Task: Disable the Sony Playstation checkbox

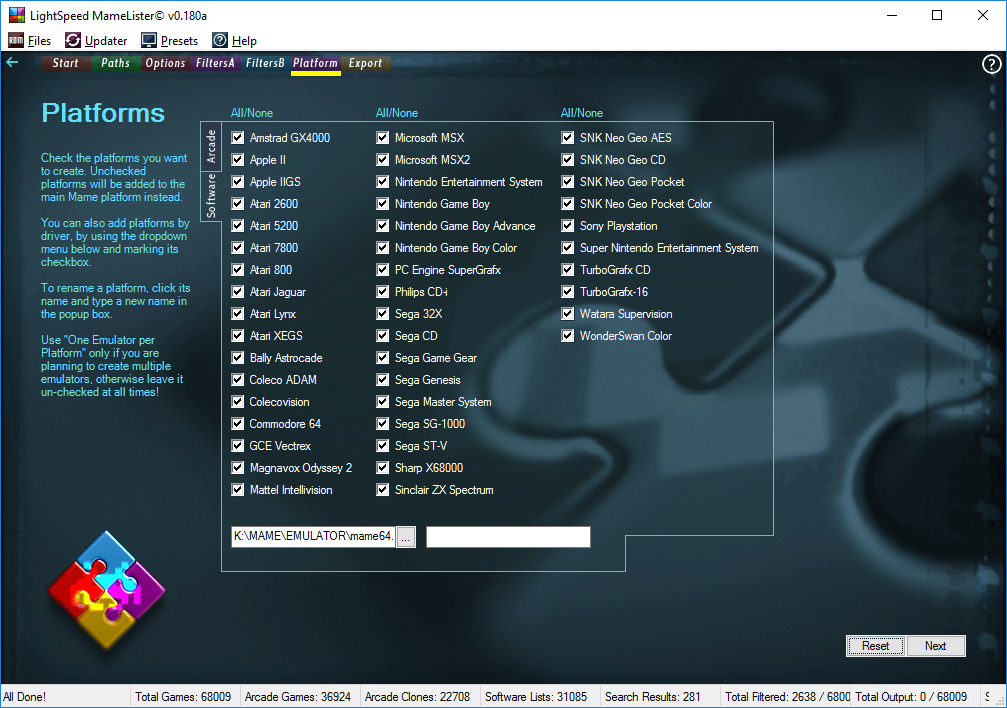Action: tap(568, 226)
